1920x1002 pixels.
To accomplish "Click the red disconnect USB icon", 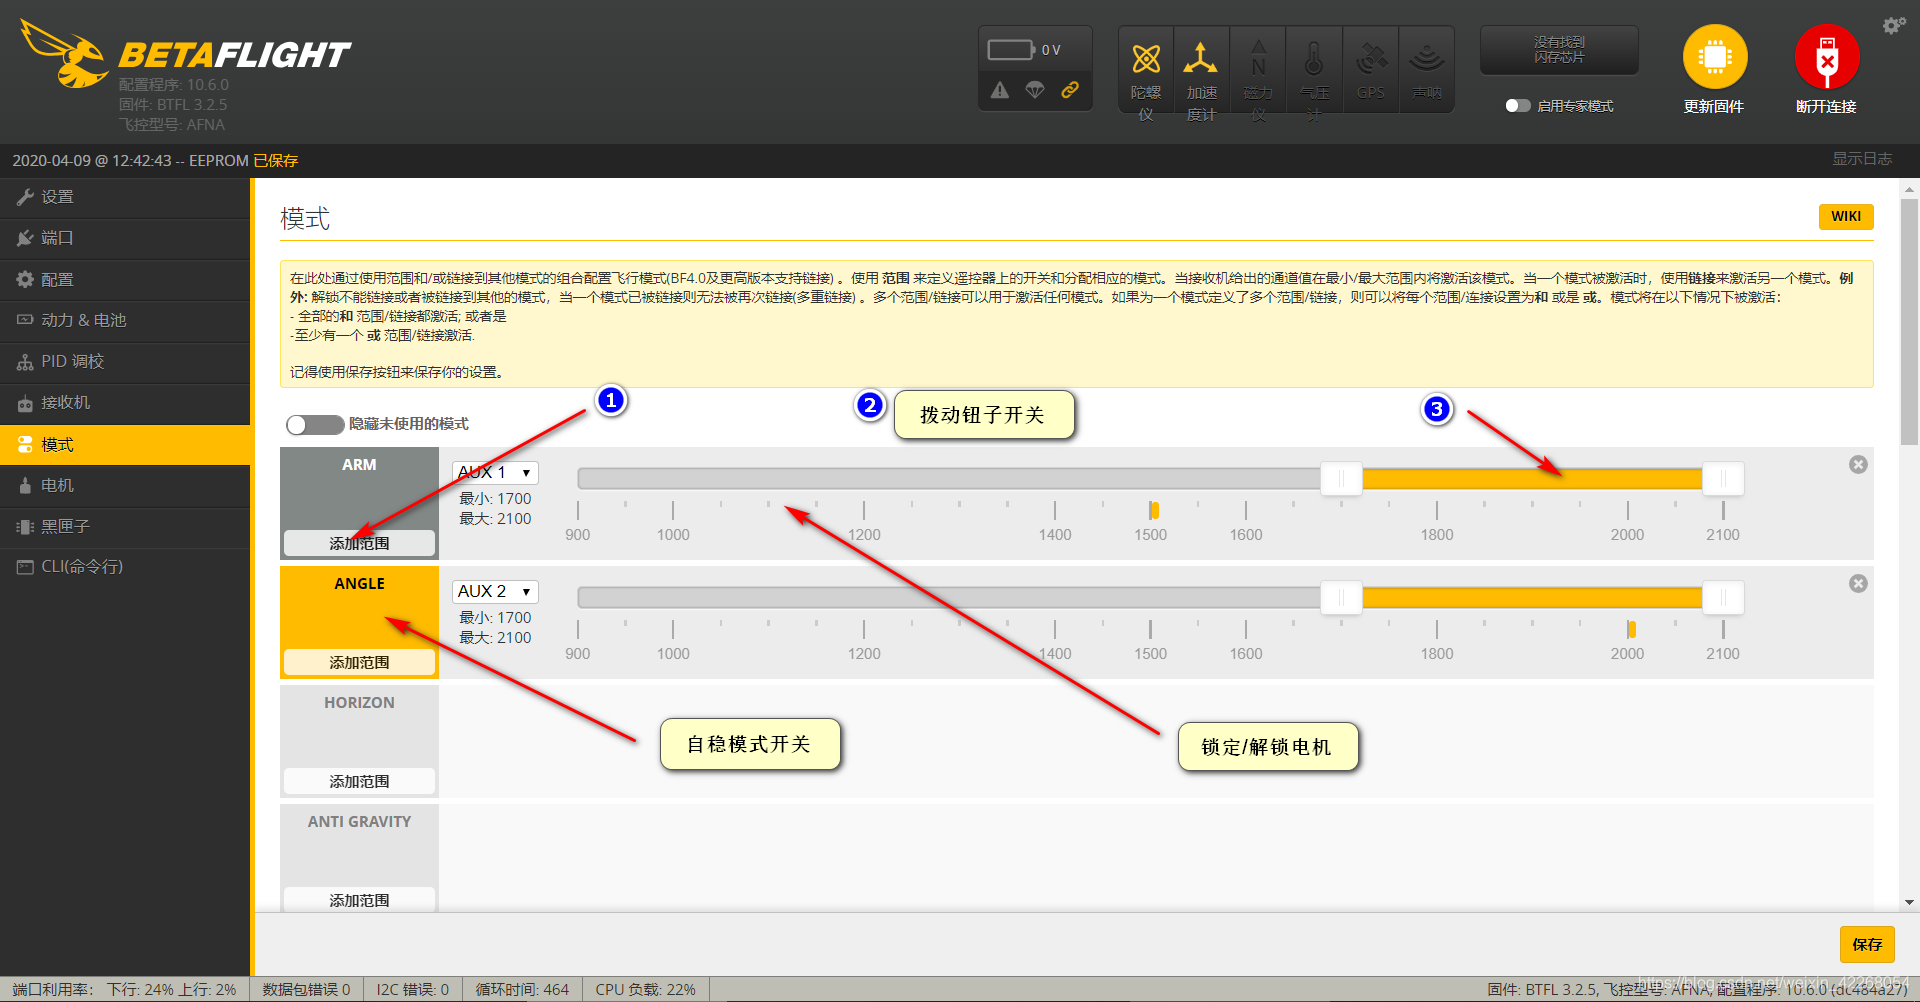I will [x=1826, y=57].
